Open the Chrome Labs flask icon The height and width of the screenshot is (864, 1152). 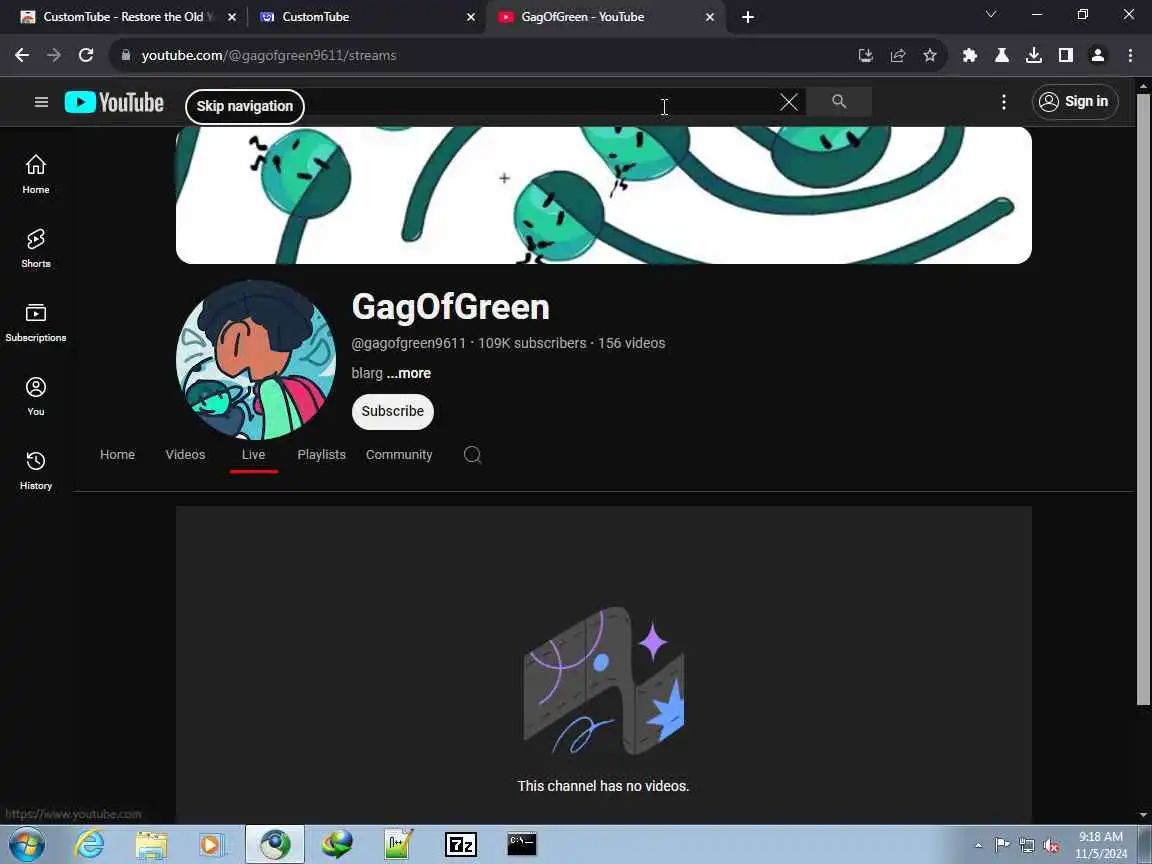coord(1001,55)
